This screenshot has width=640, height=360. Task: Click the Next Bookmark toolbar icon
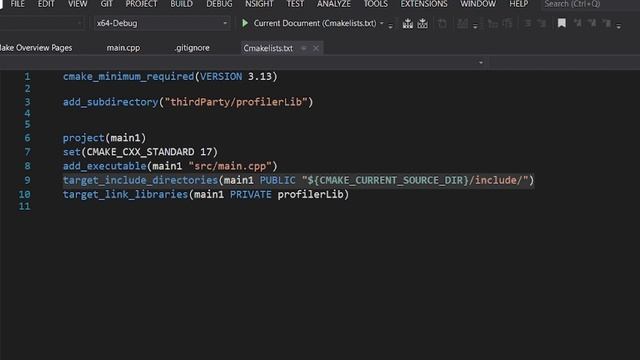(x=592, y=23)
